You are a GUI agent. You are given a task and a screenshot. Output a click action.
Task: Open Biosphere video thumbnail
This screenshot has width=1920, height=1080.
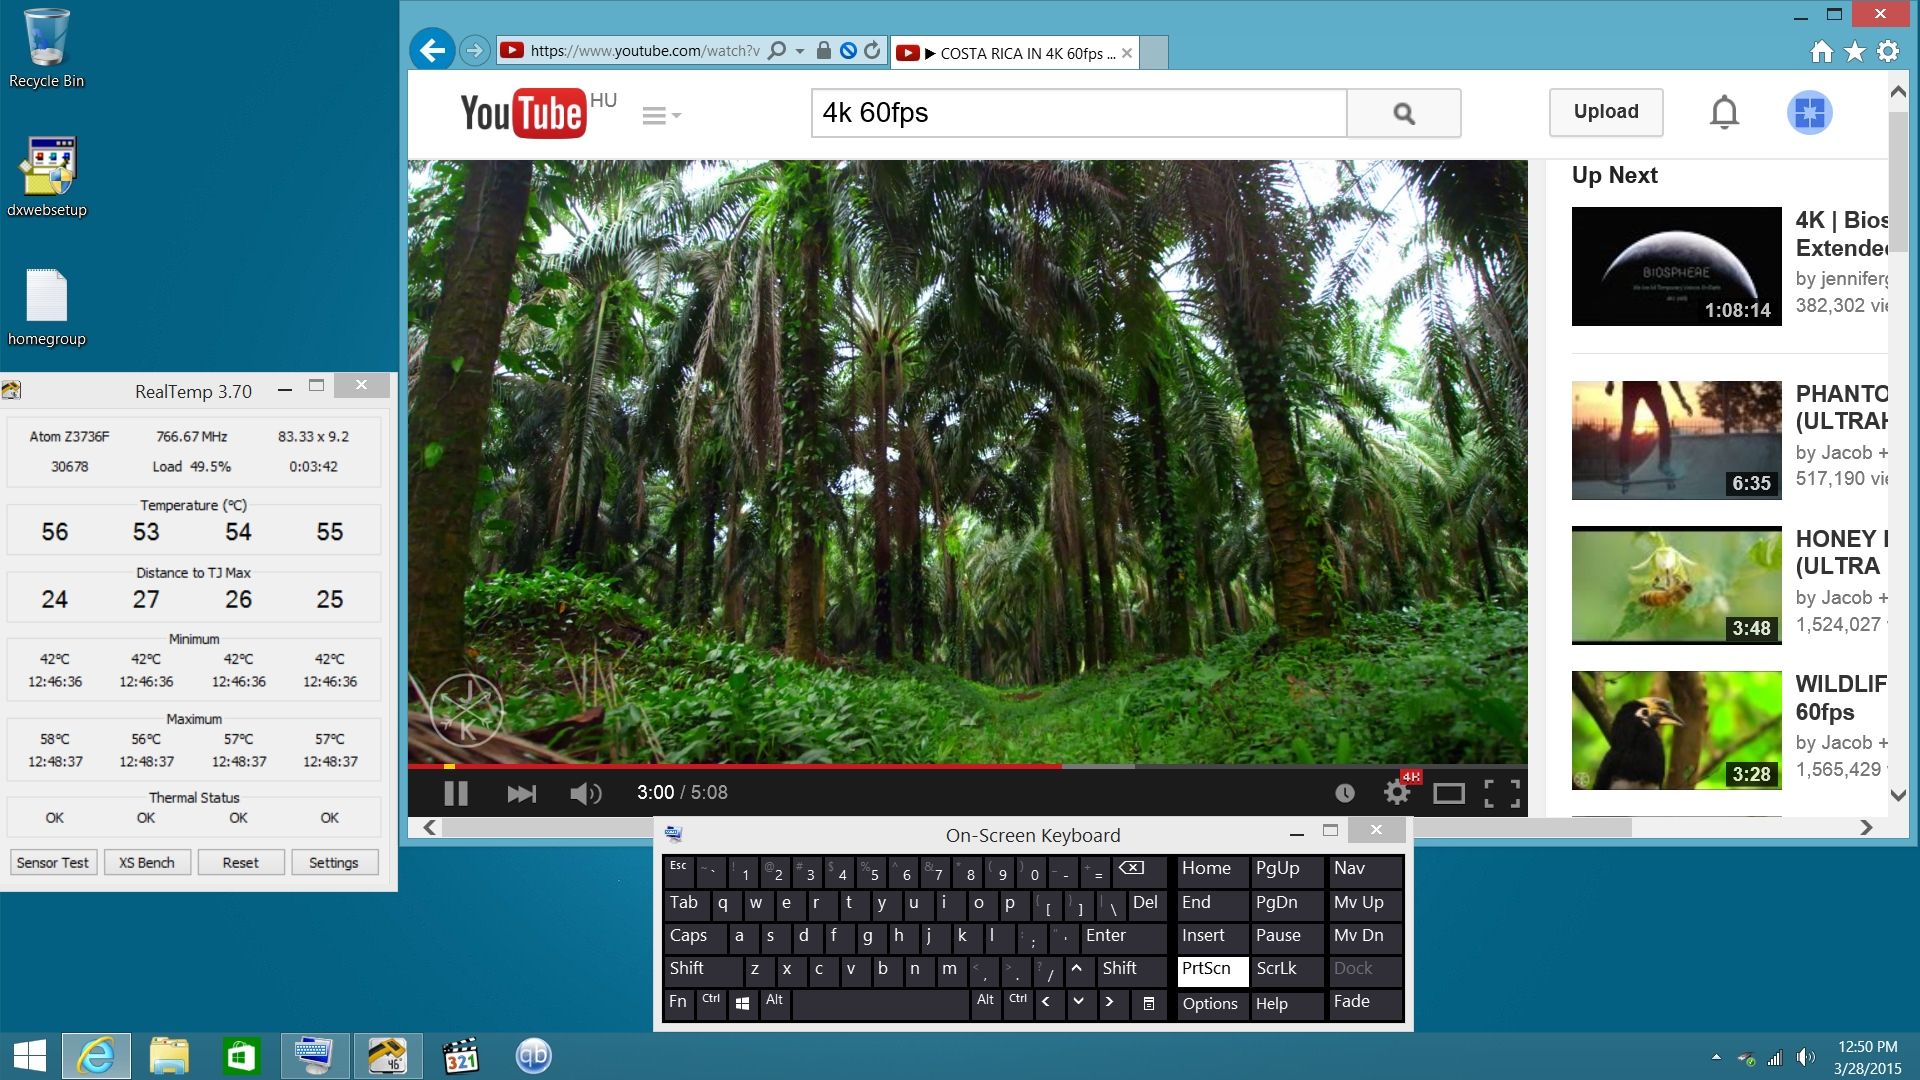(1677, 266)
